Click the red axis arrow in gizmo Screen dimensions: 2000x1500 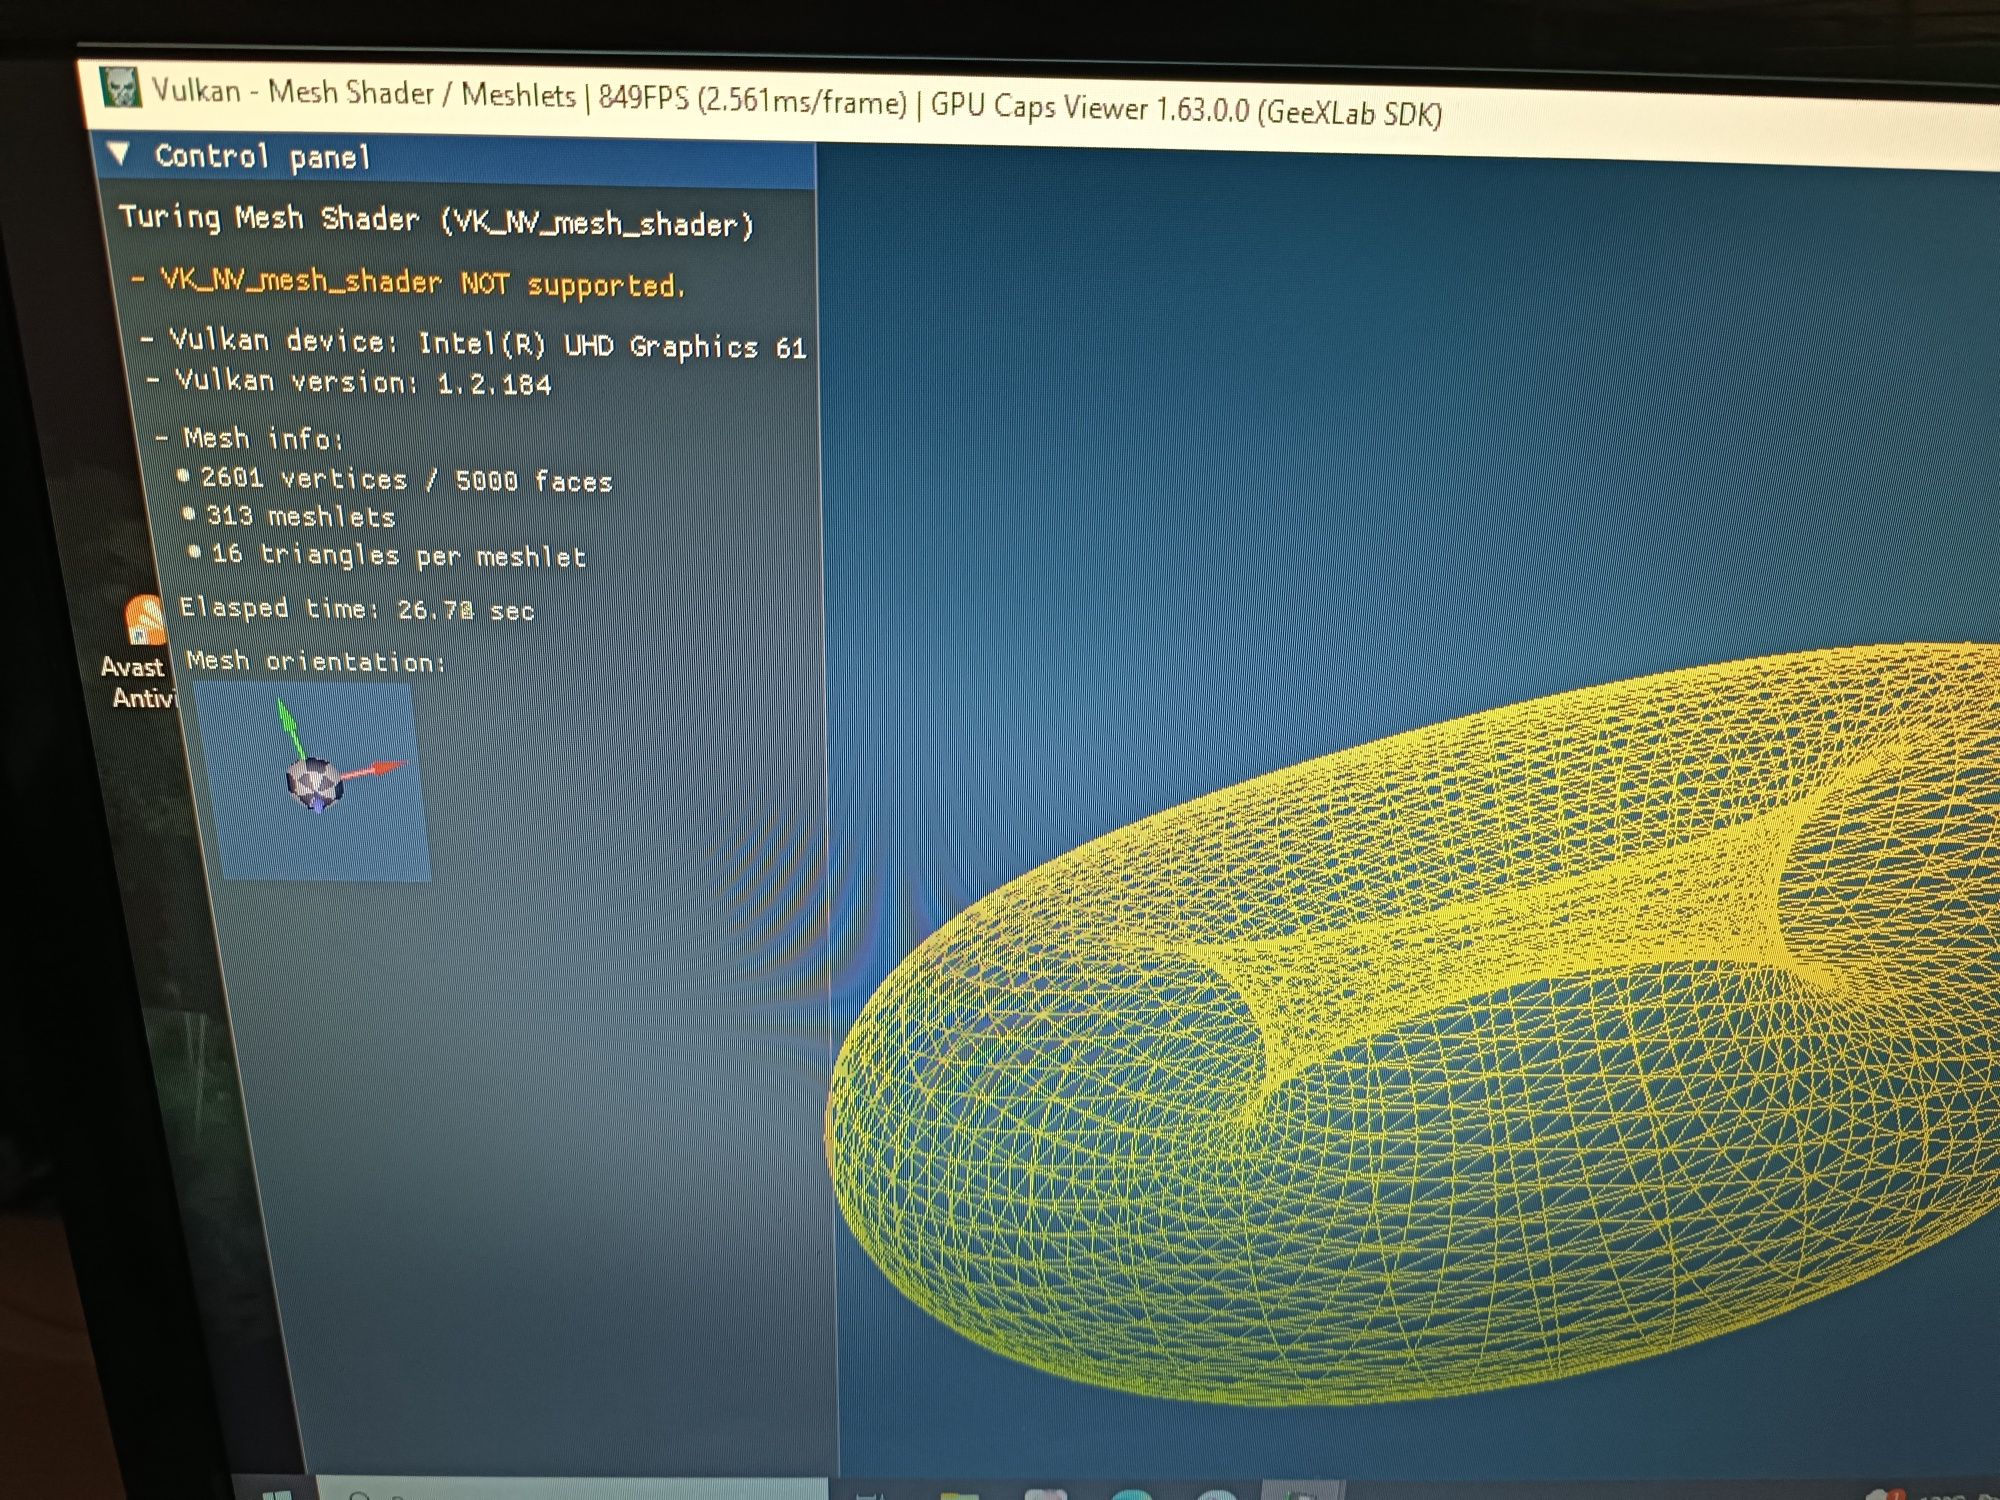376,770
